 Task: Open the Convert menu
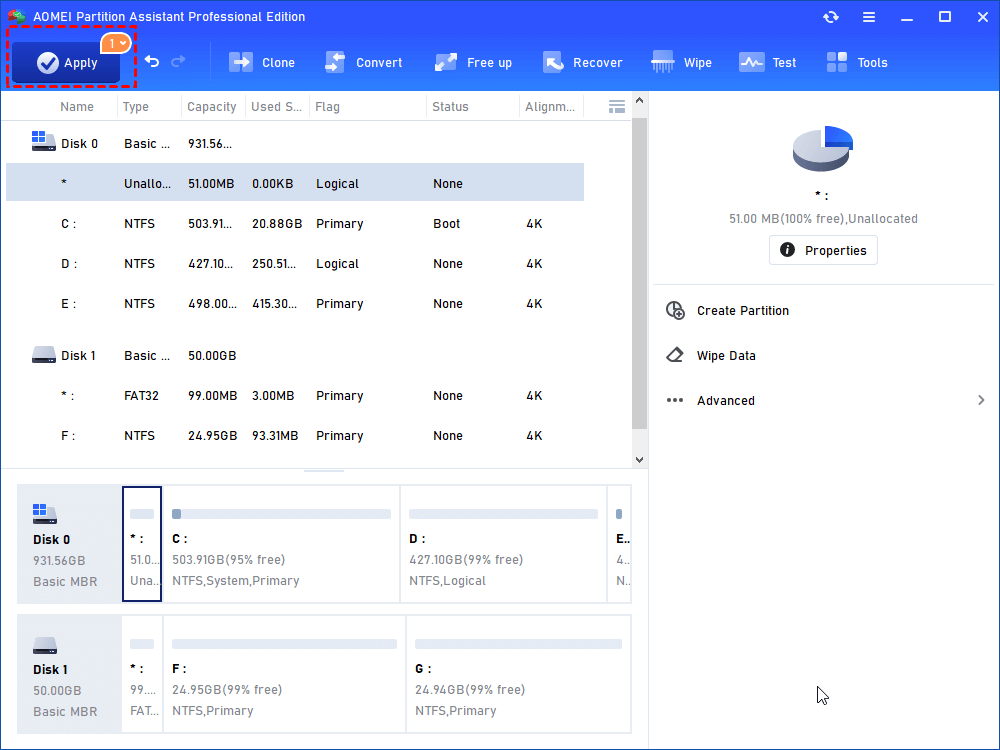(364, 62)
